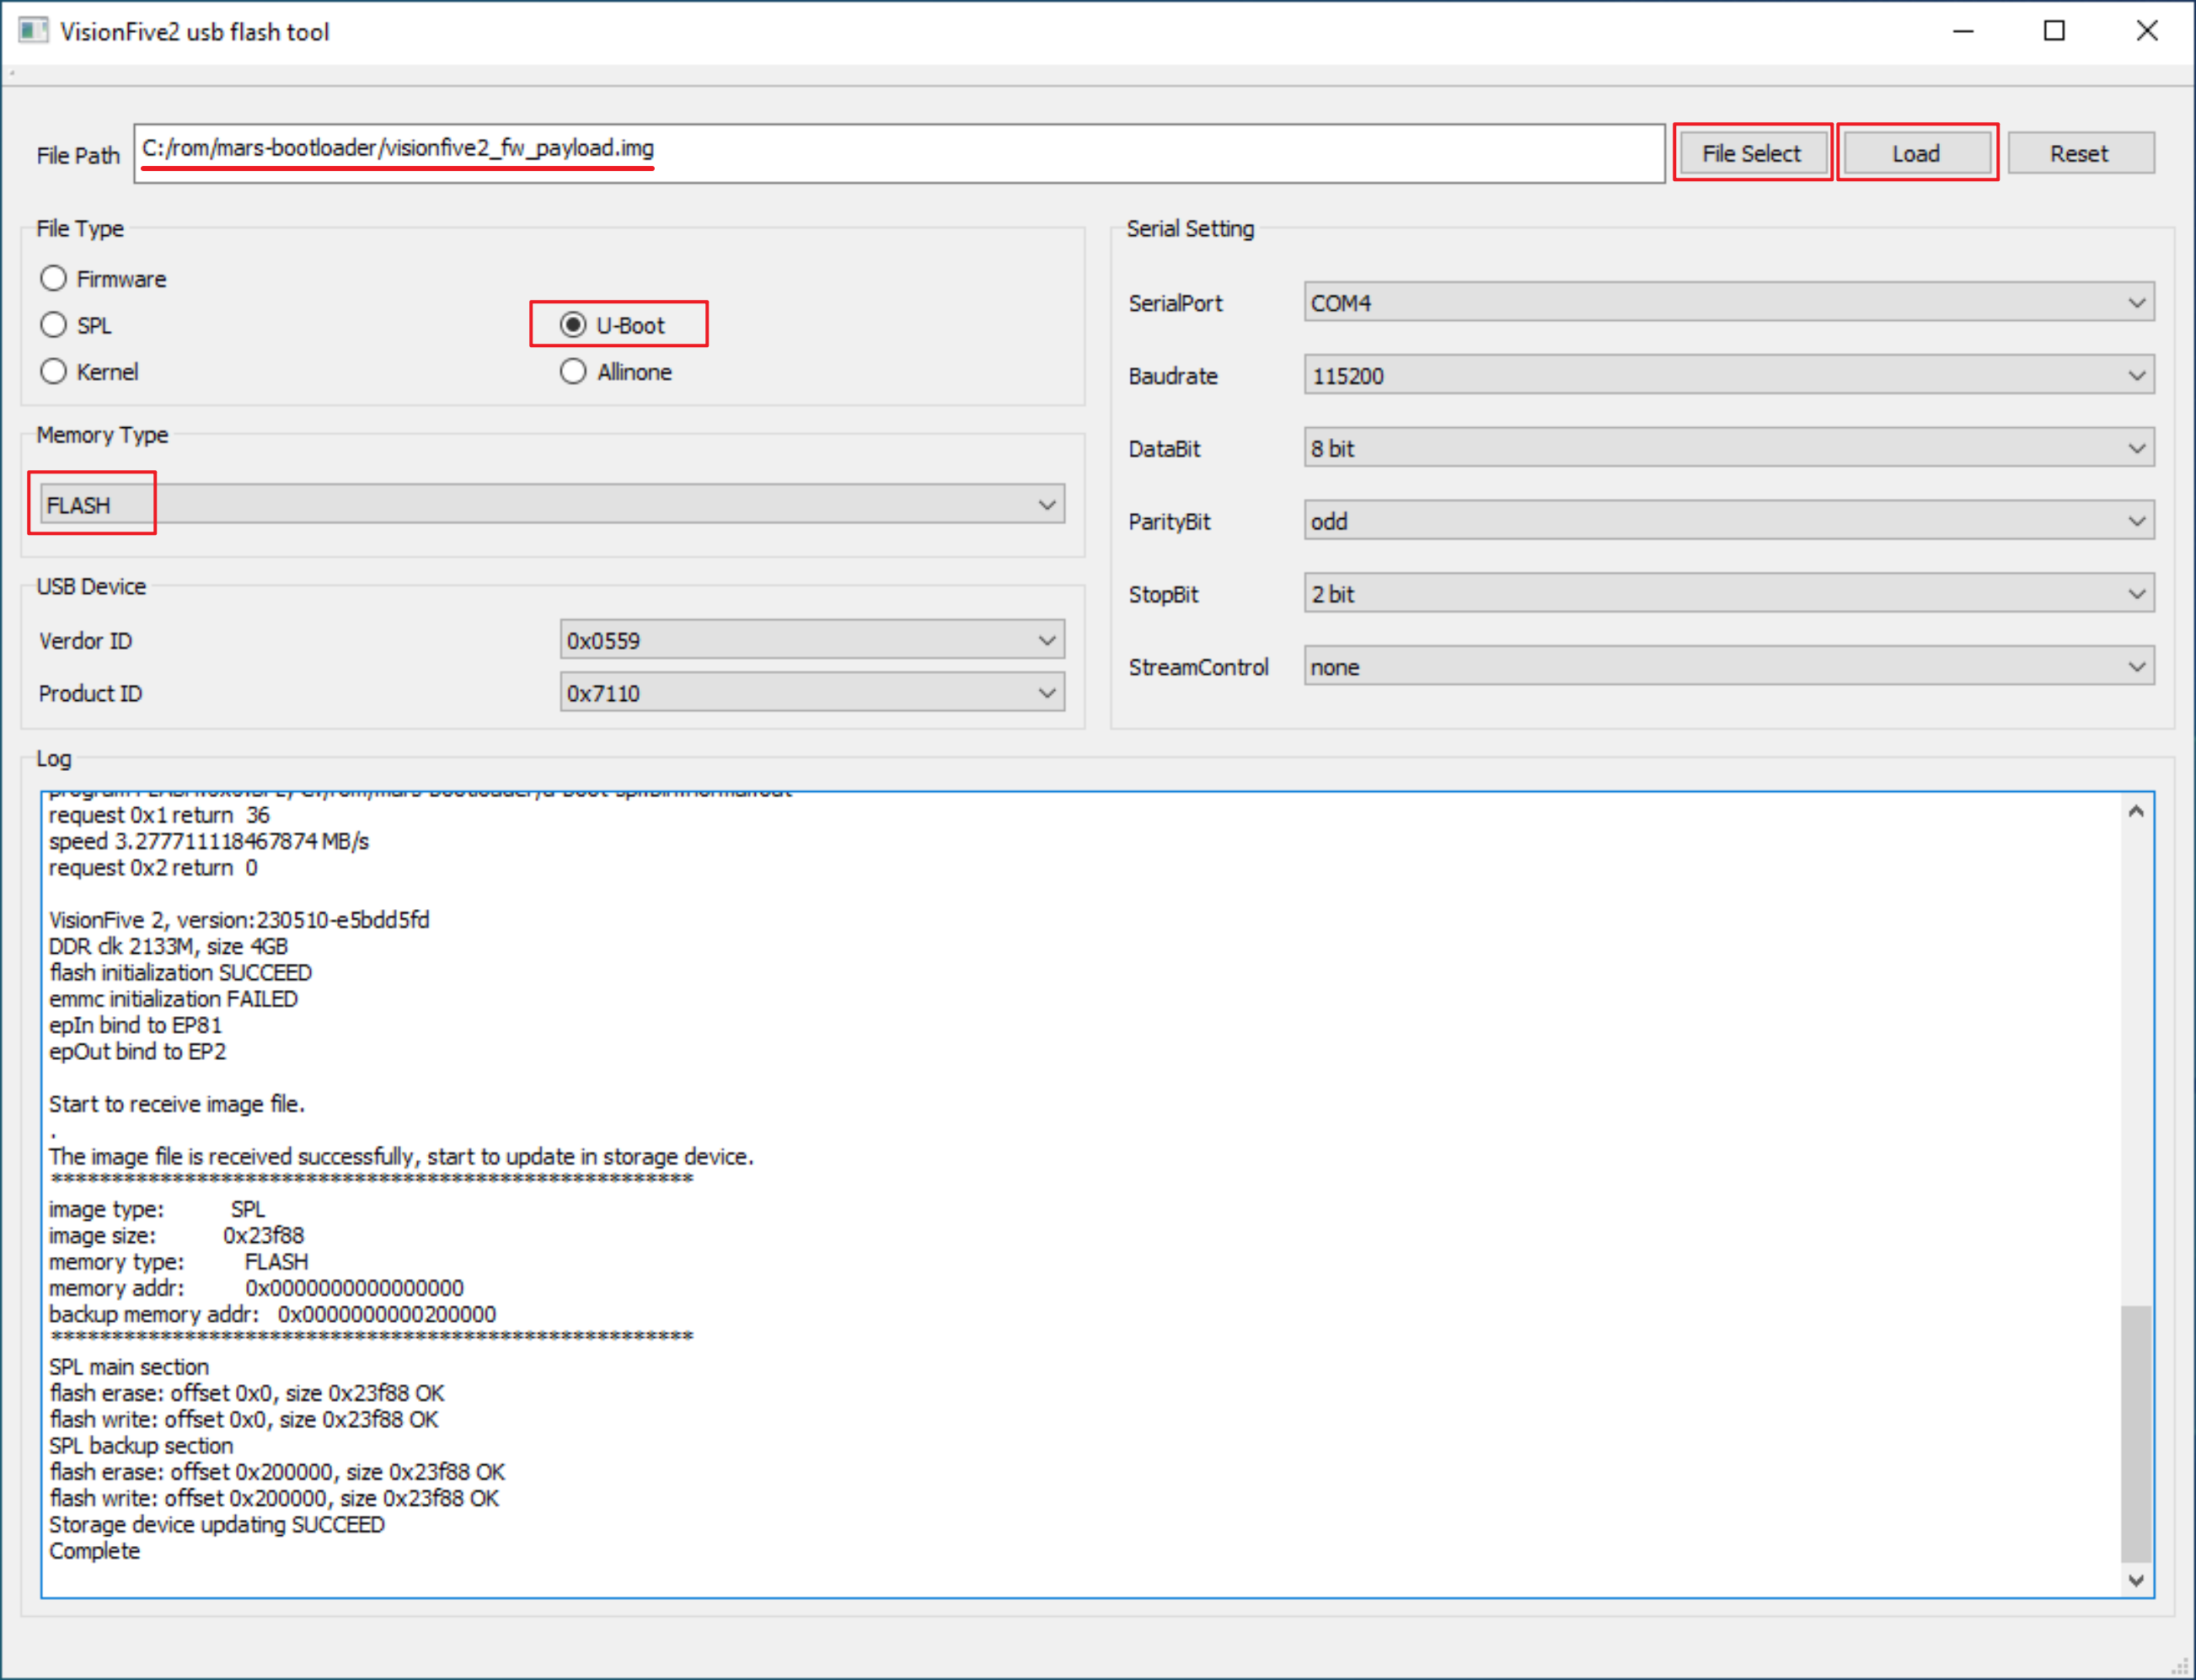The height and width of the screenshot is (1680, 2196).
Task: Choose the Kernel file type
Action: (x=89, y=372)
